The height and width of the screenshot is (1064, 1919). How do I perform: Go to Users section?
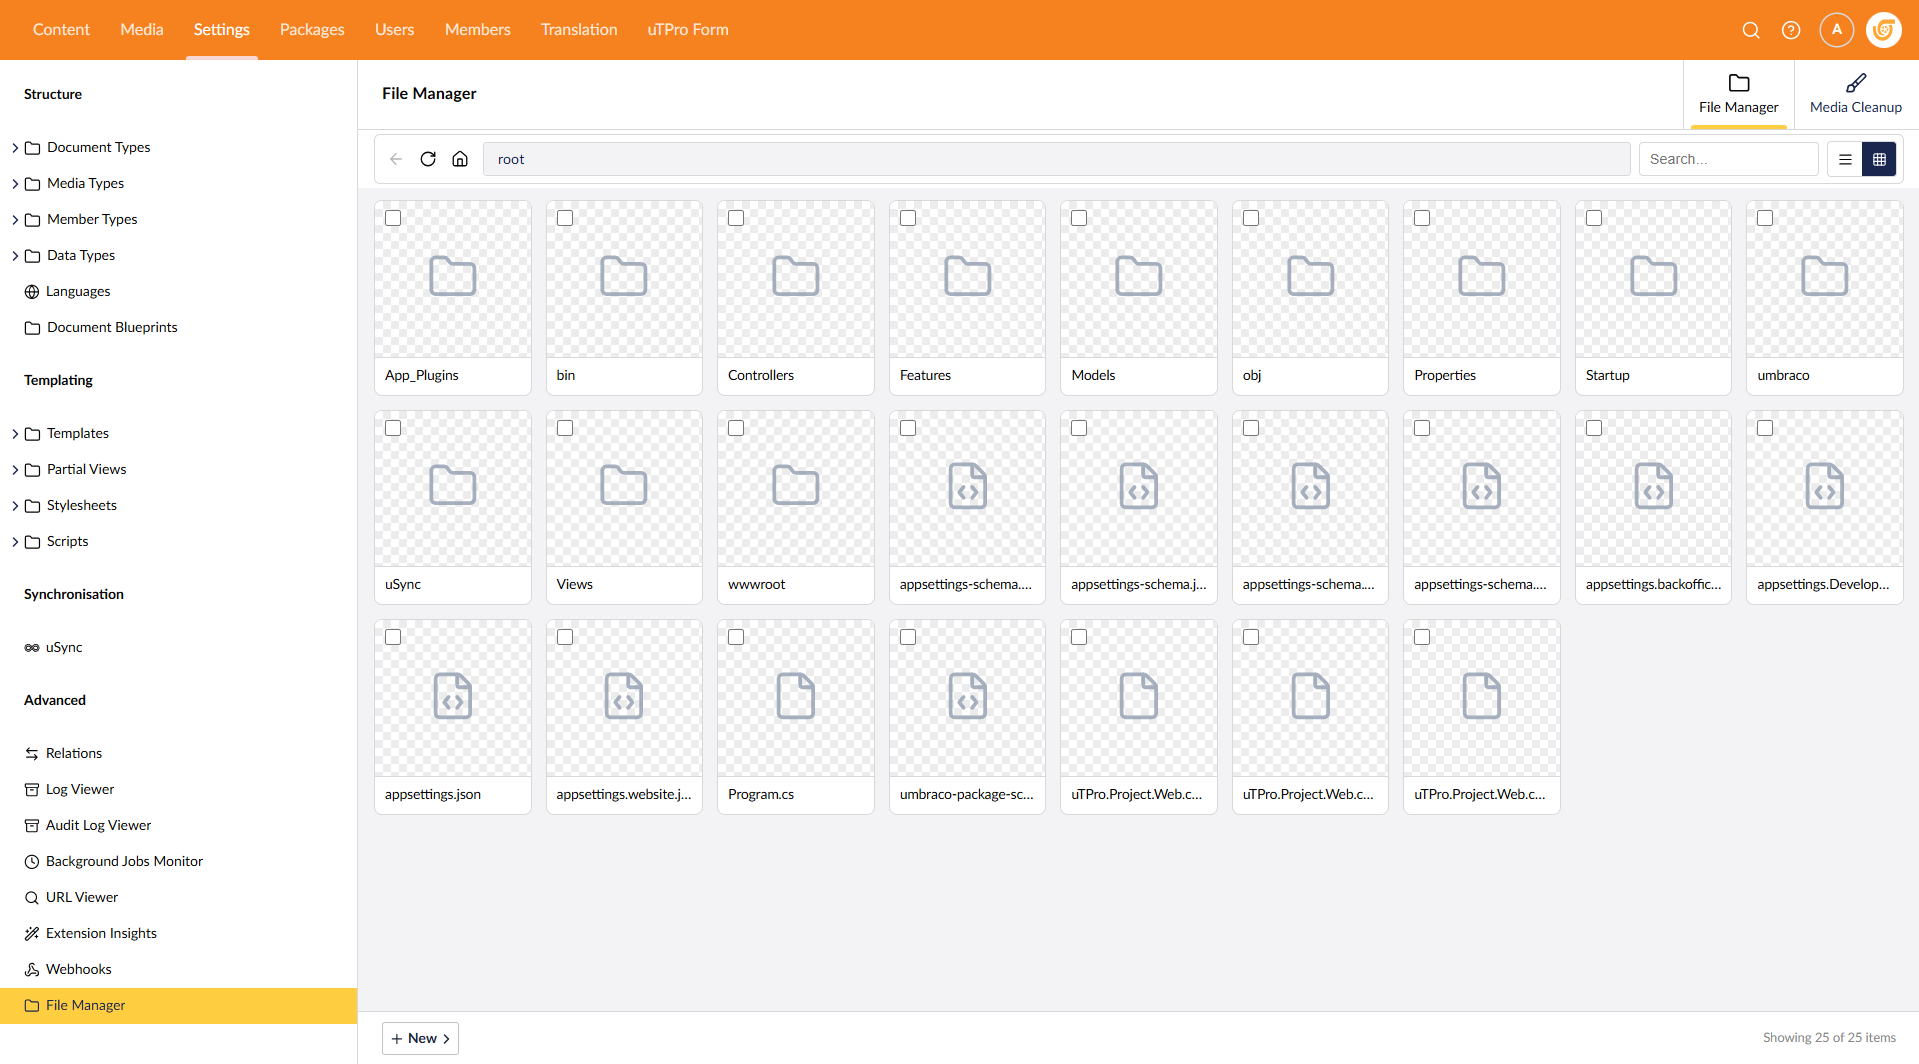pos(394,30)
